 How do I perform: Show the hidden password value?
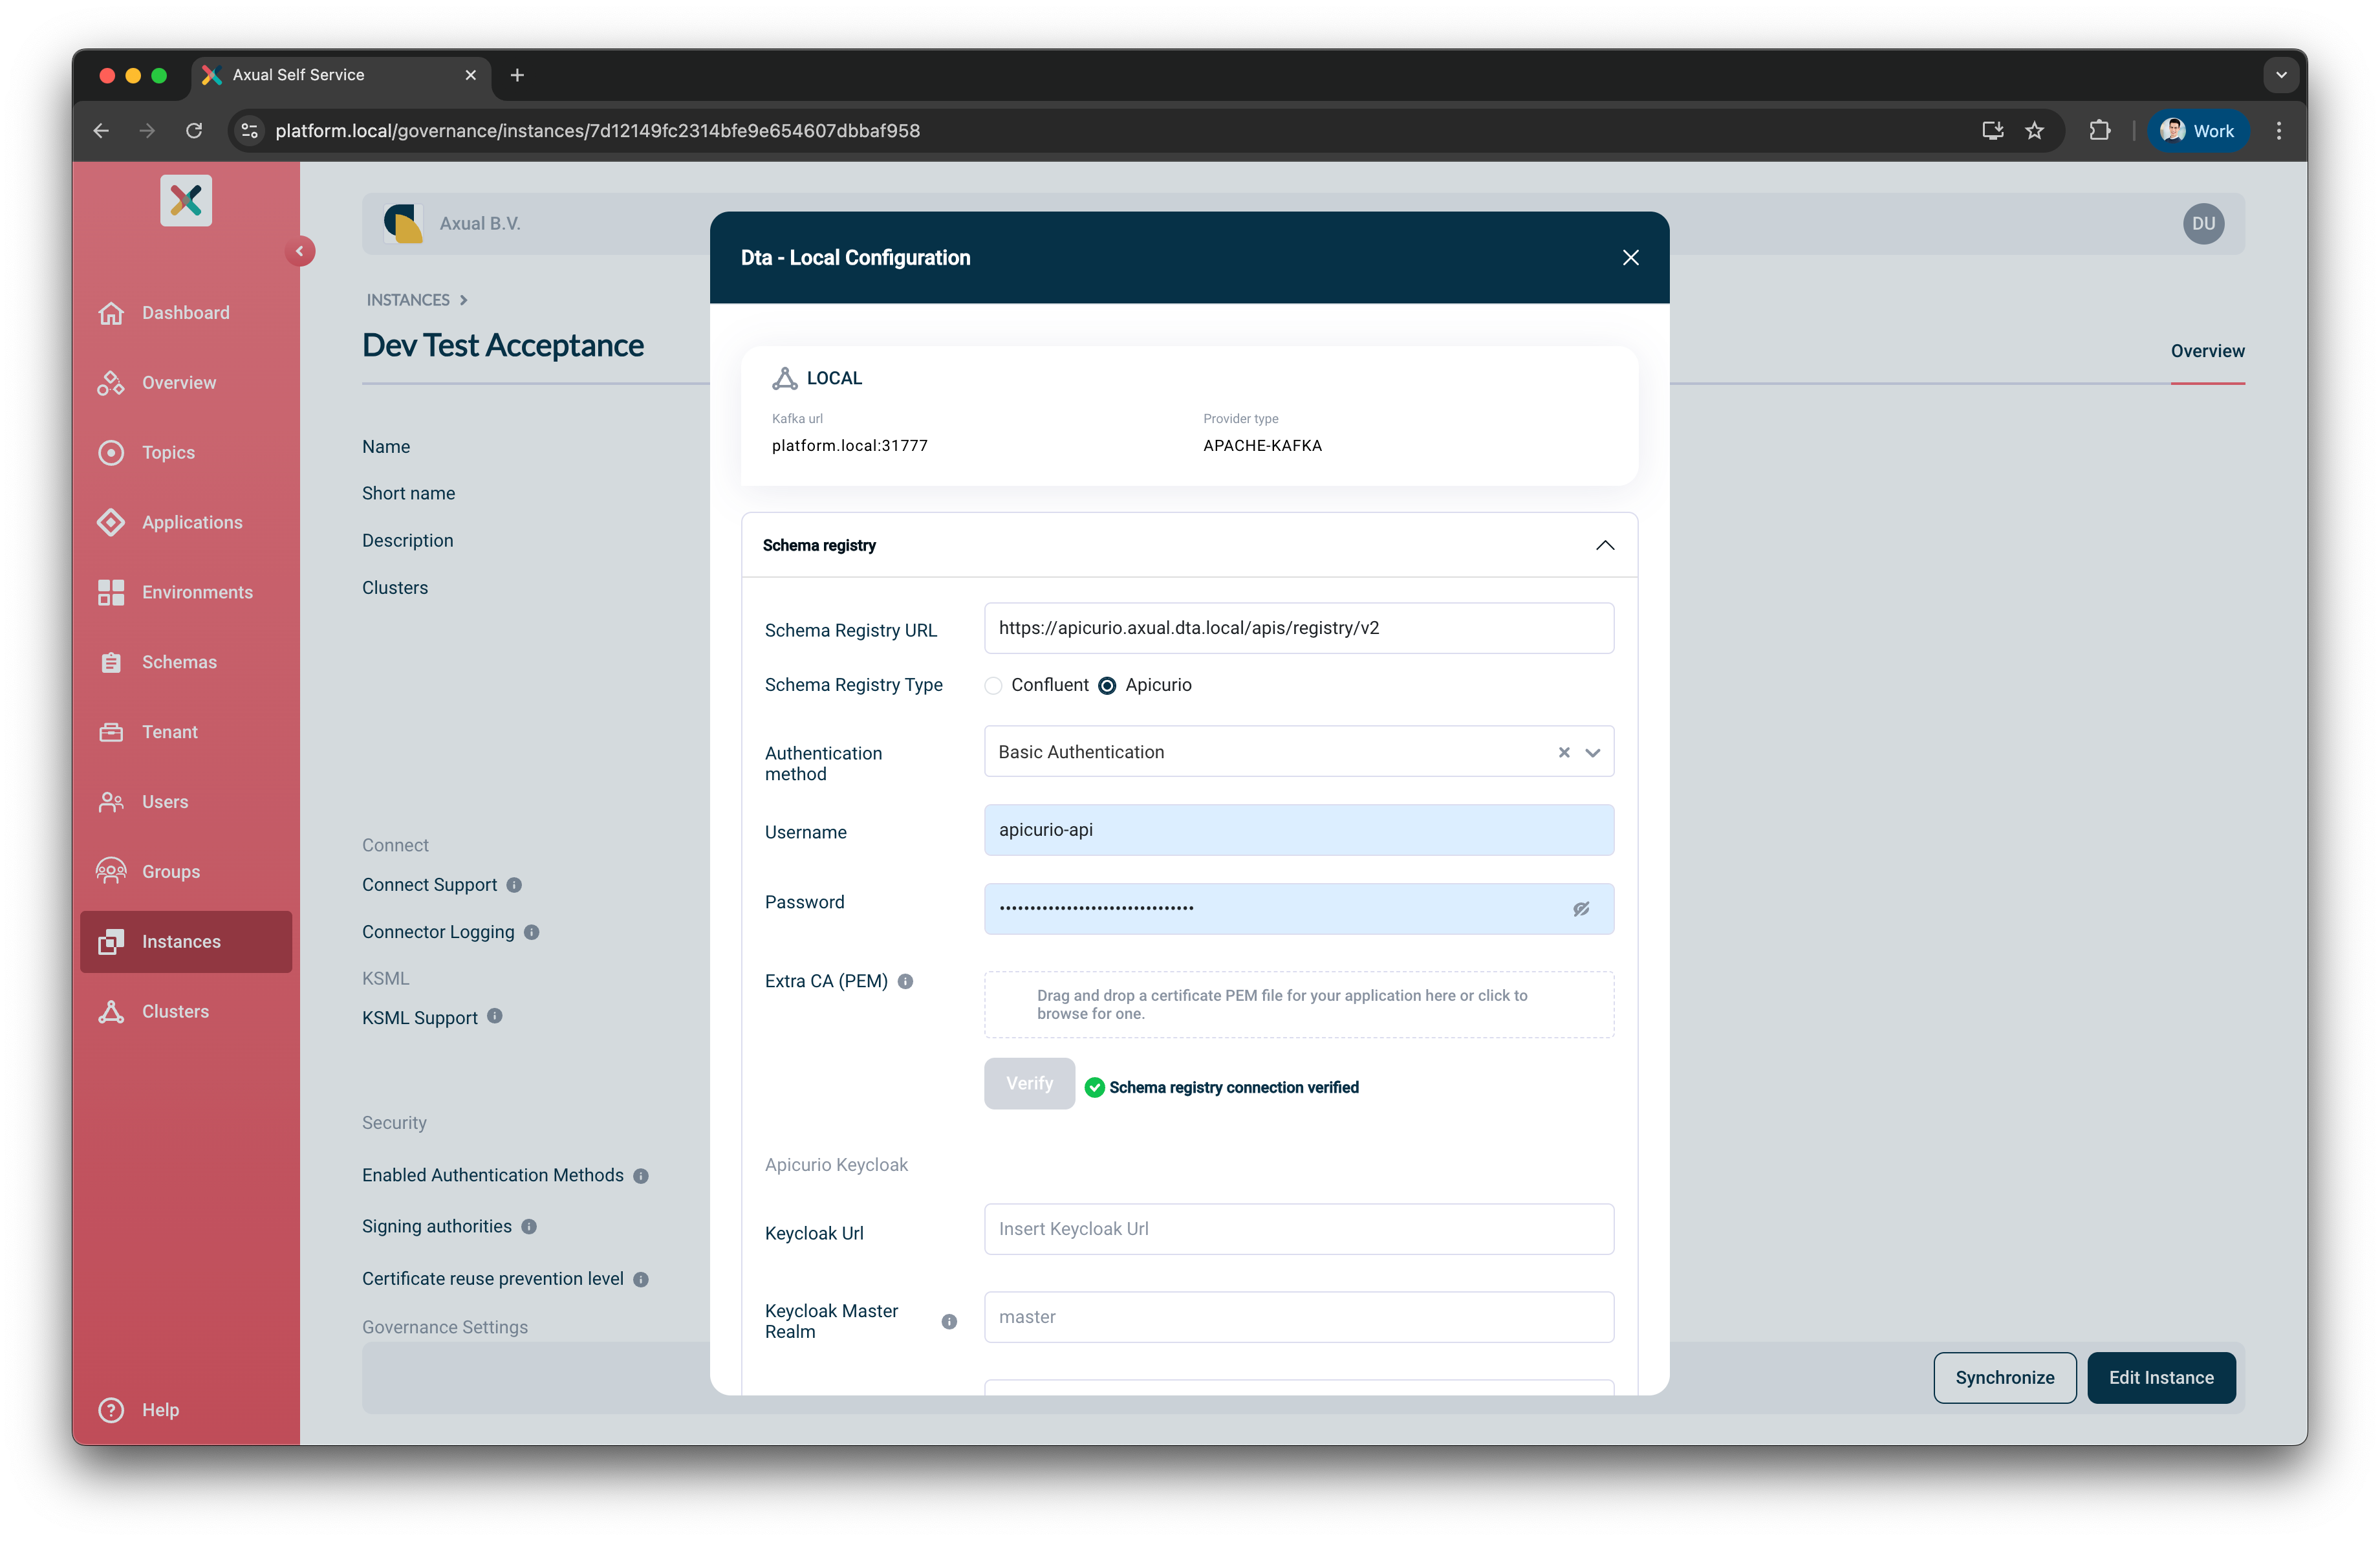pyautogui.click(x=1581, y=909)
